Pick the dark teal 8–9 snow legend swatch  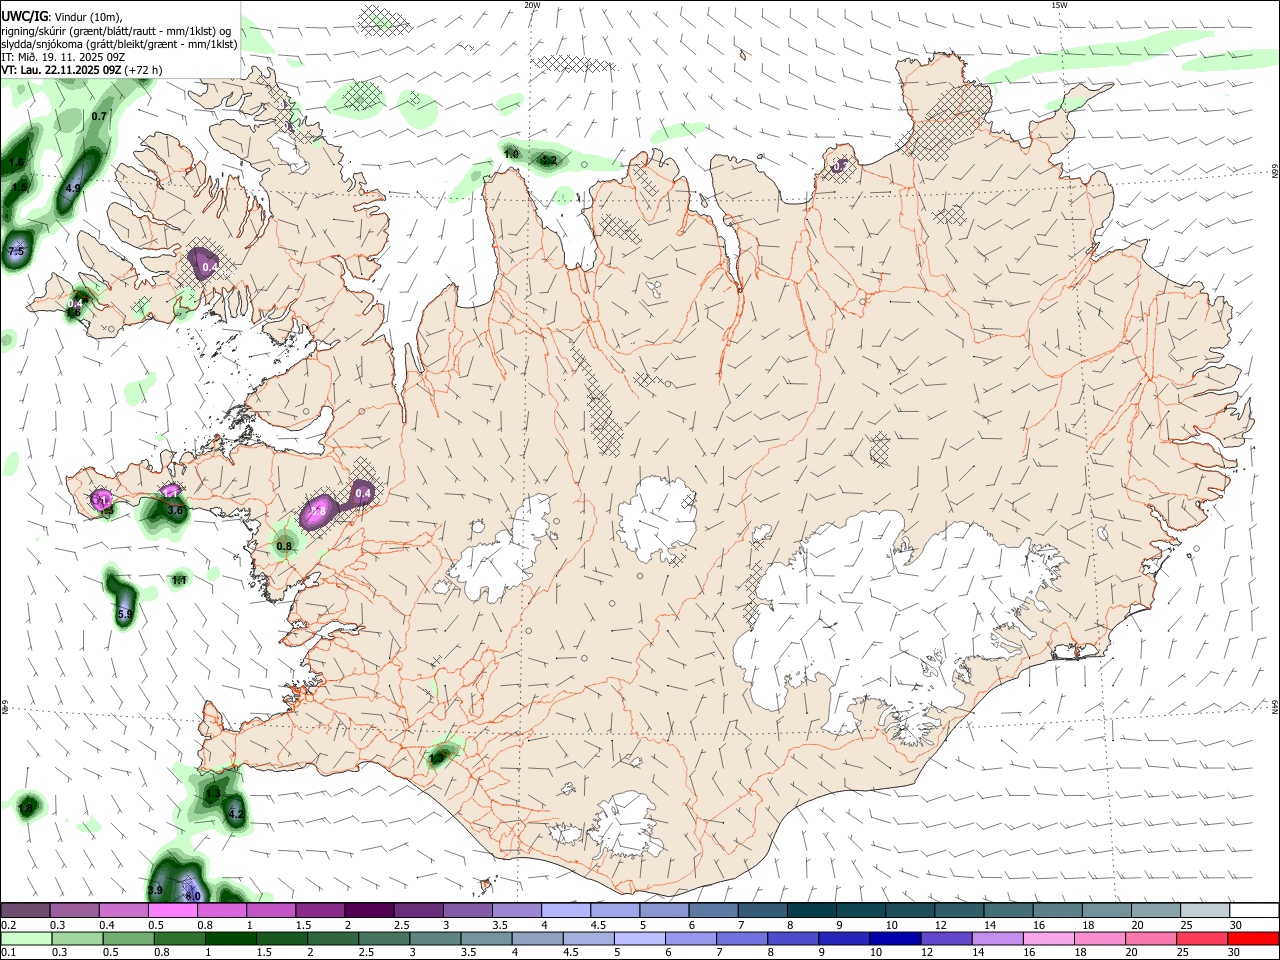tap(812, 910)
